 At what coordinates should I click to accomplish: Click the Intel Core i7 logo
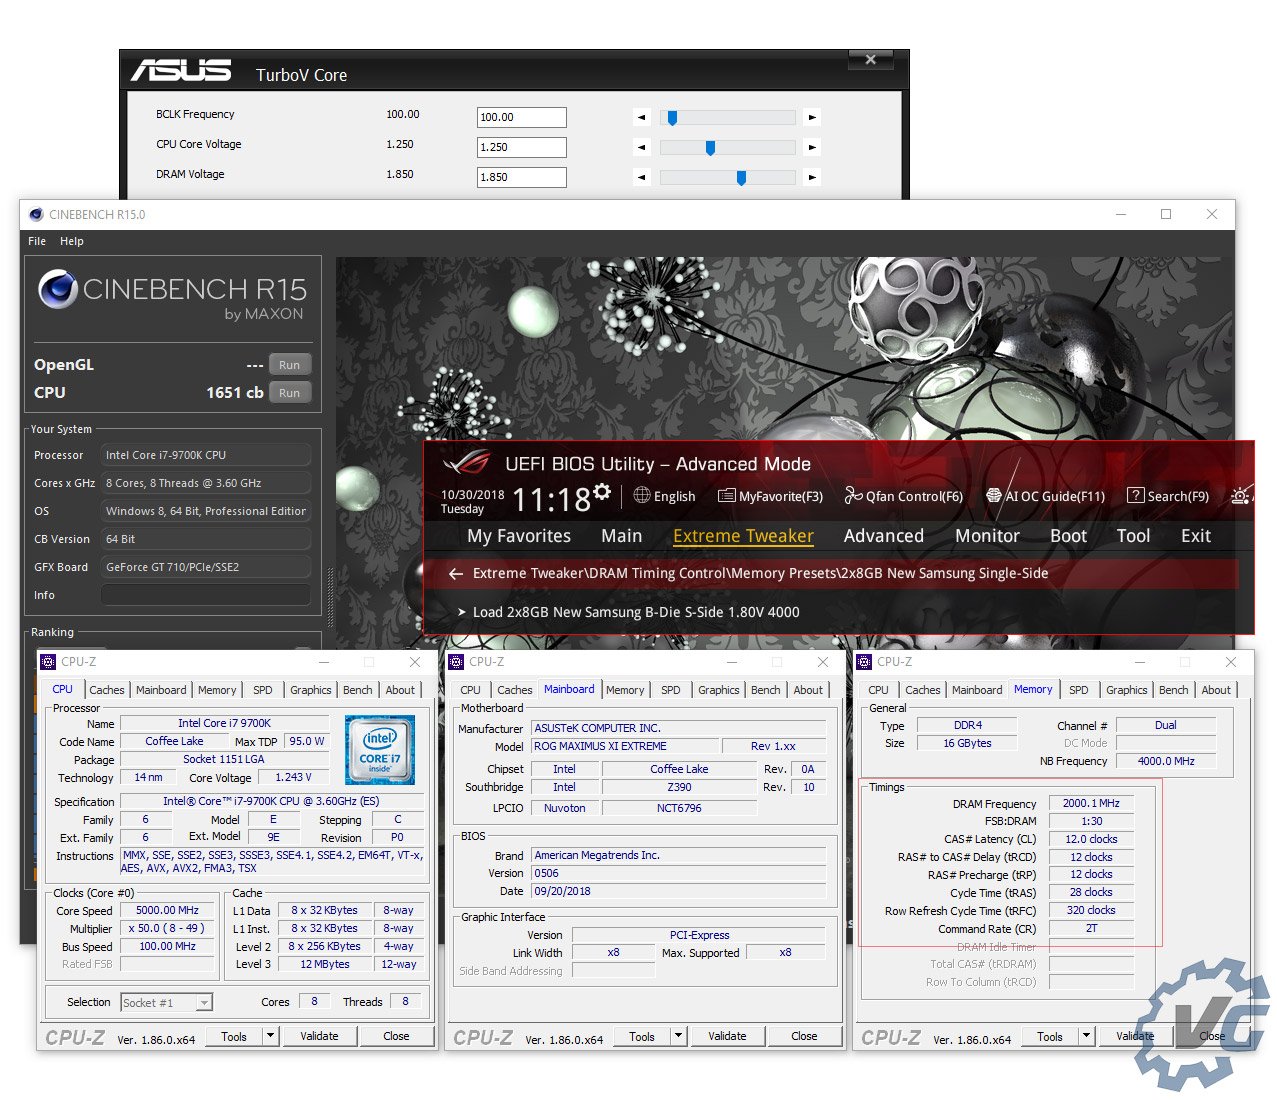point(379,750)
